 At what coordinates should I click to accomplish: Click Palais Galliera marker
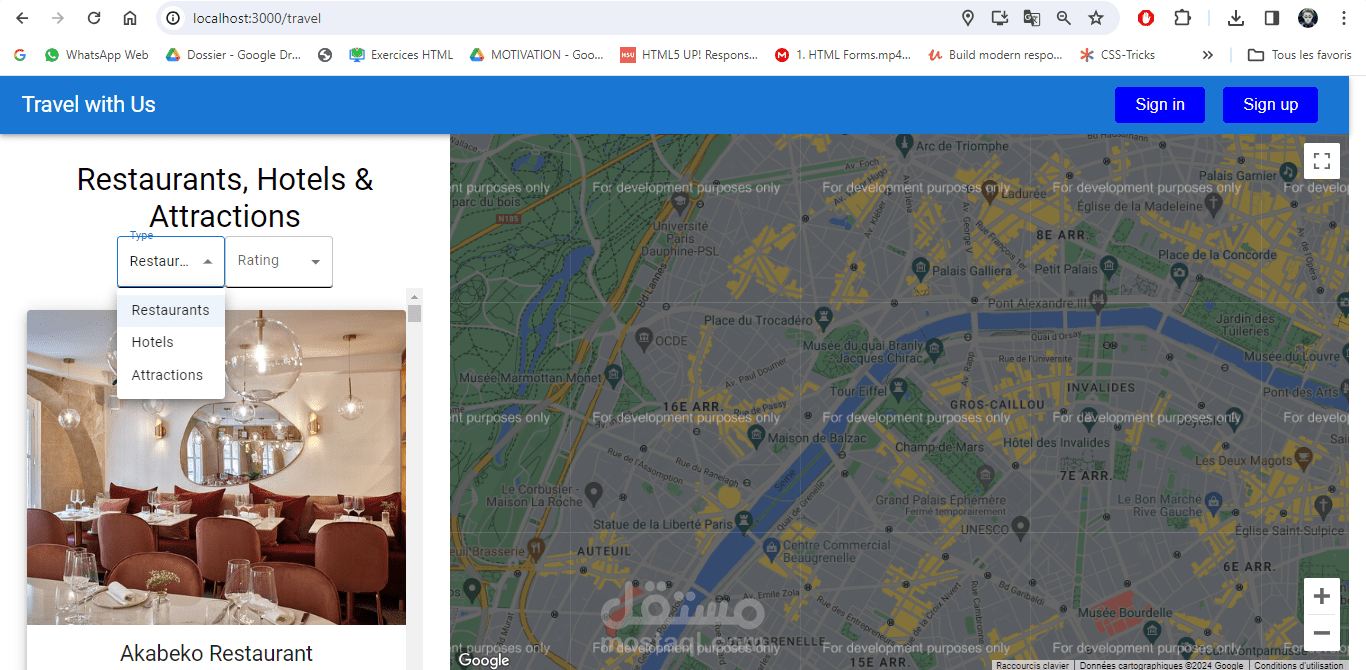[920, 267]
